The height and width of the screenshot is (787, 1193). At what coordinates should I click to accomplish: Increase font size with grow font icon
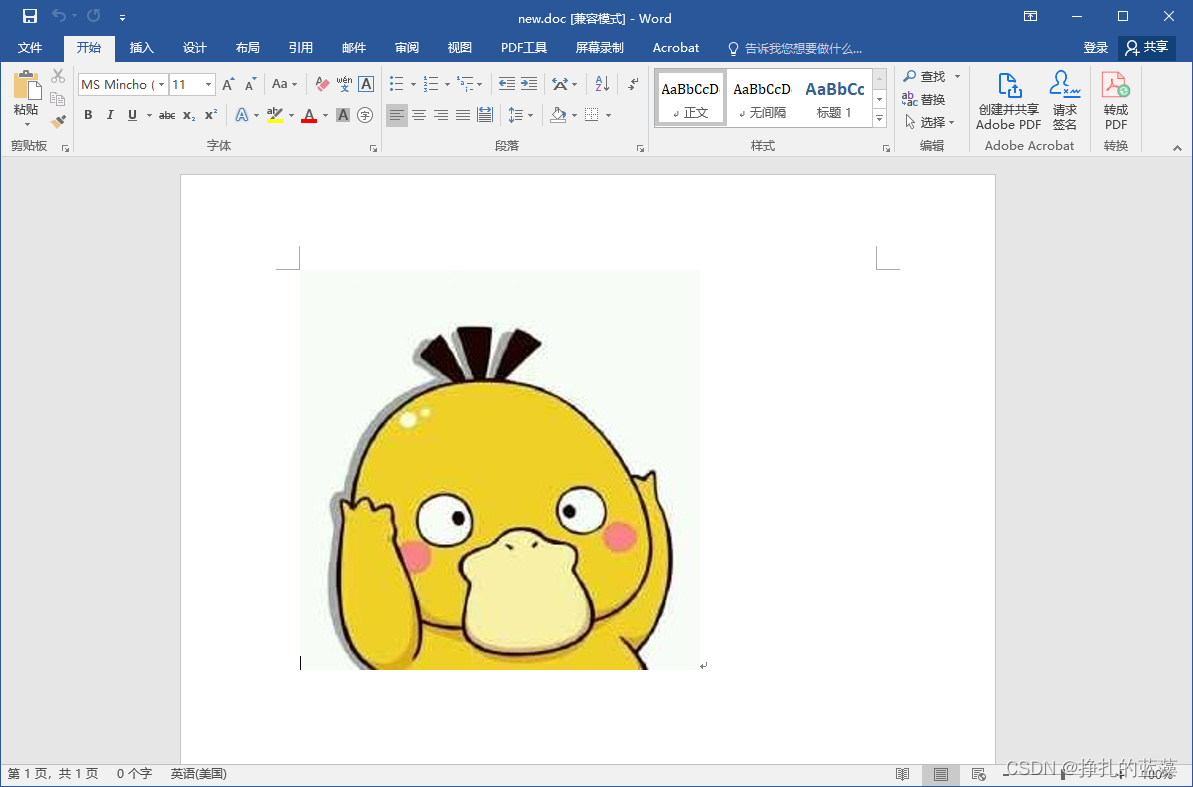tap(228, 84)
